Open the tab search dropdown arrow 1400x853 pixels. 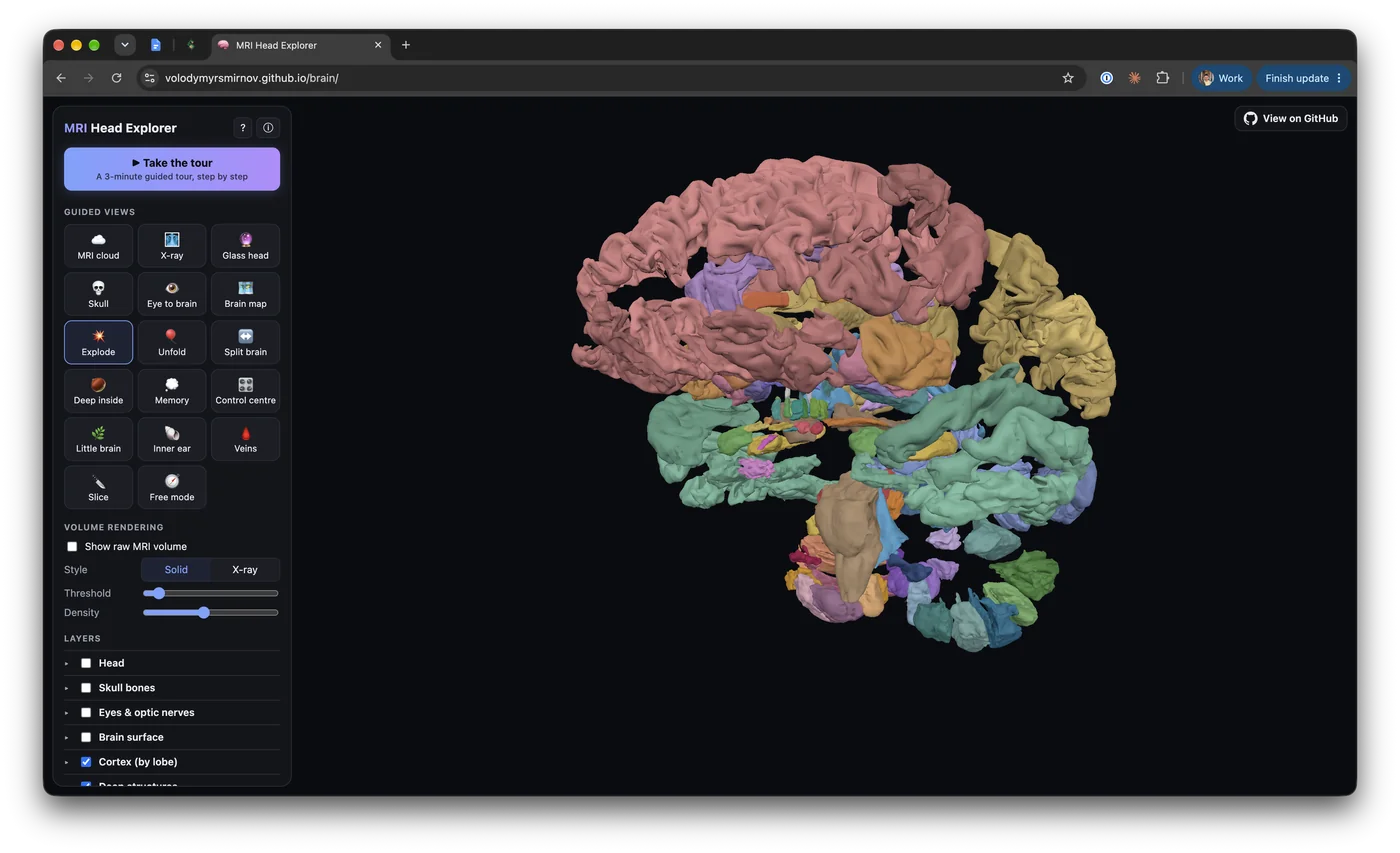click(125, 45)
